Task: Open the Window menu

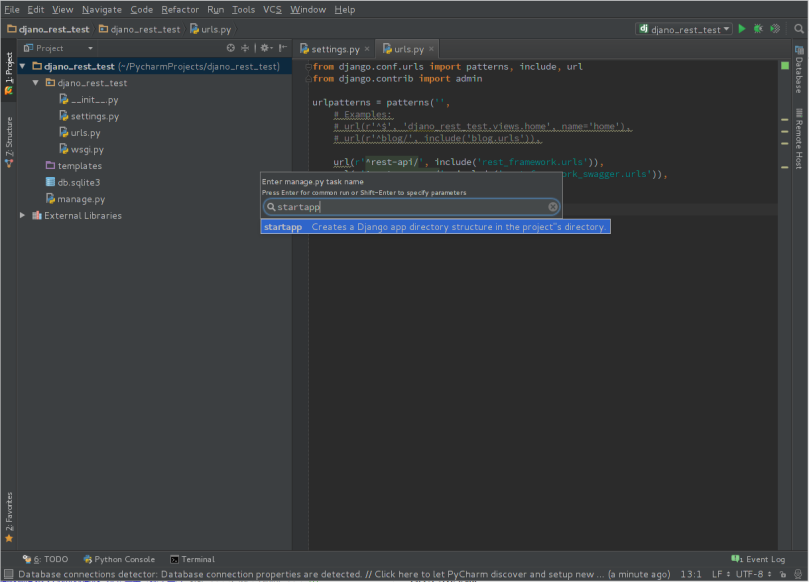Action: (x=308, y=9)
